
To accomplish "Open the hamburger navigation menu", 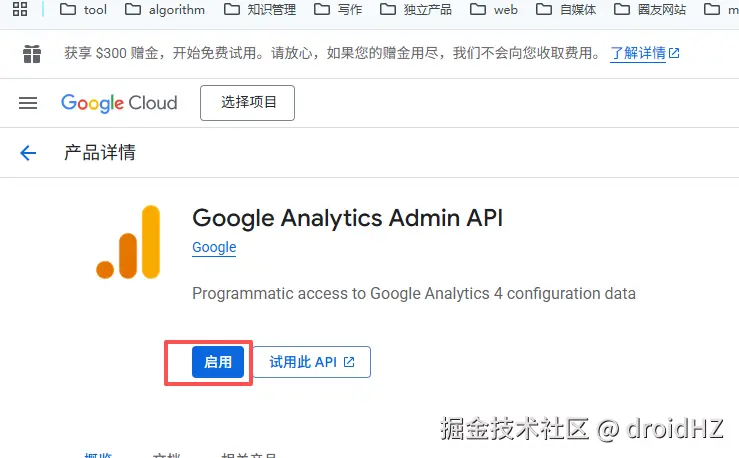I will [28, 103].
